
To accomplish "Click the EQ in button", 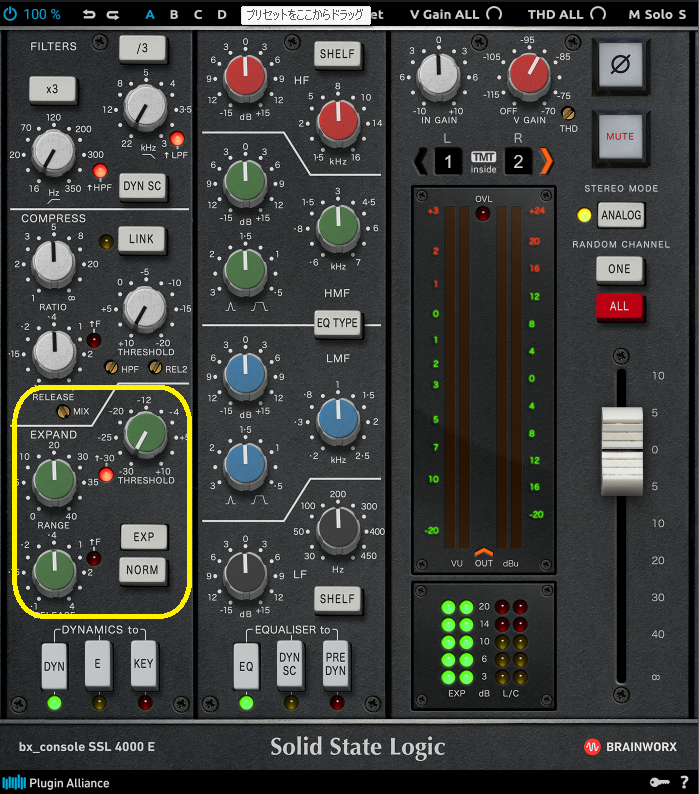I will click(x=246, y=665).
